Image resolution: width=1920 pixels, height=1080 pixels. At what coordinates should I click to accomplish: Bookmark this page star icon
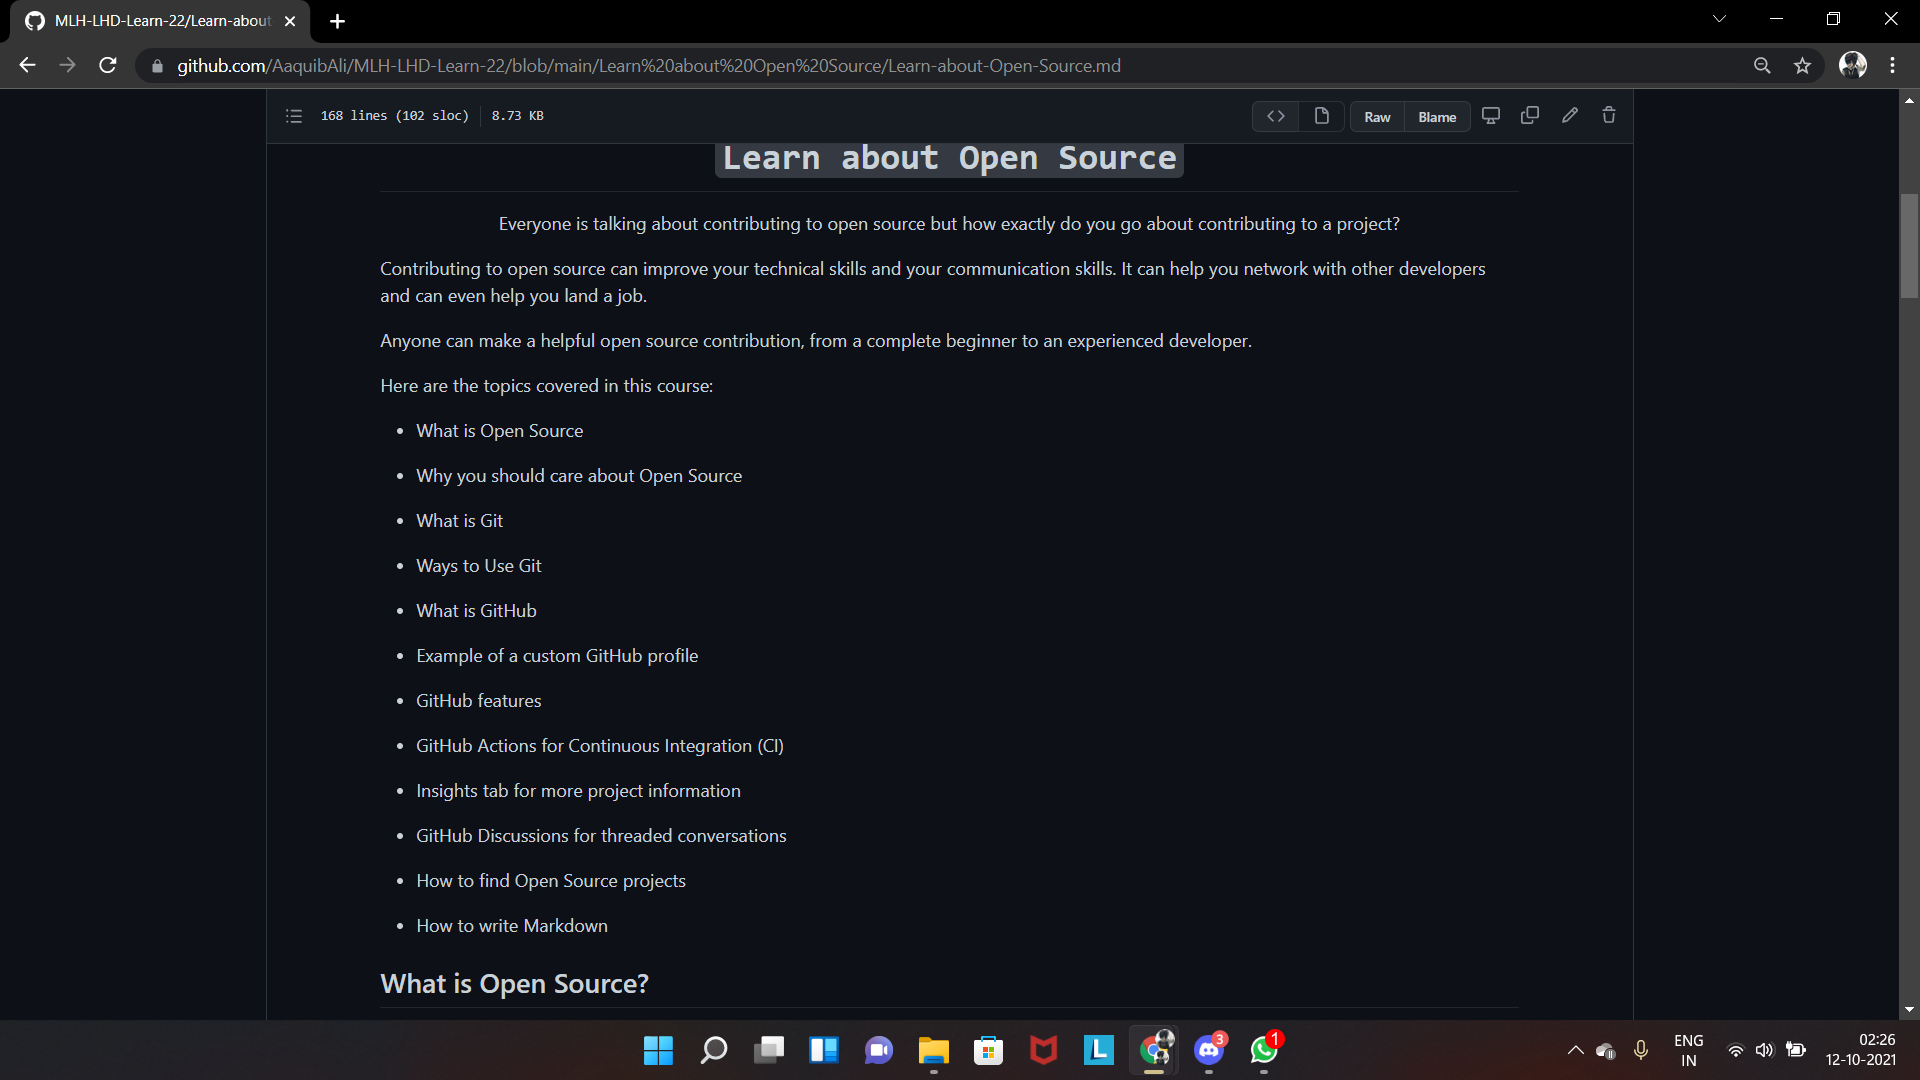tap(1802, 66)
